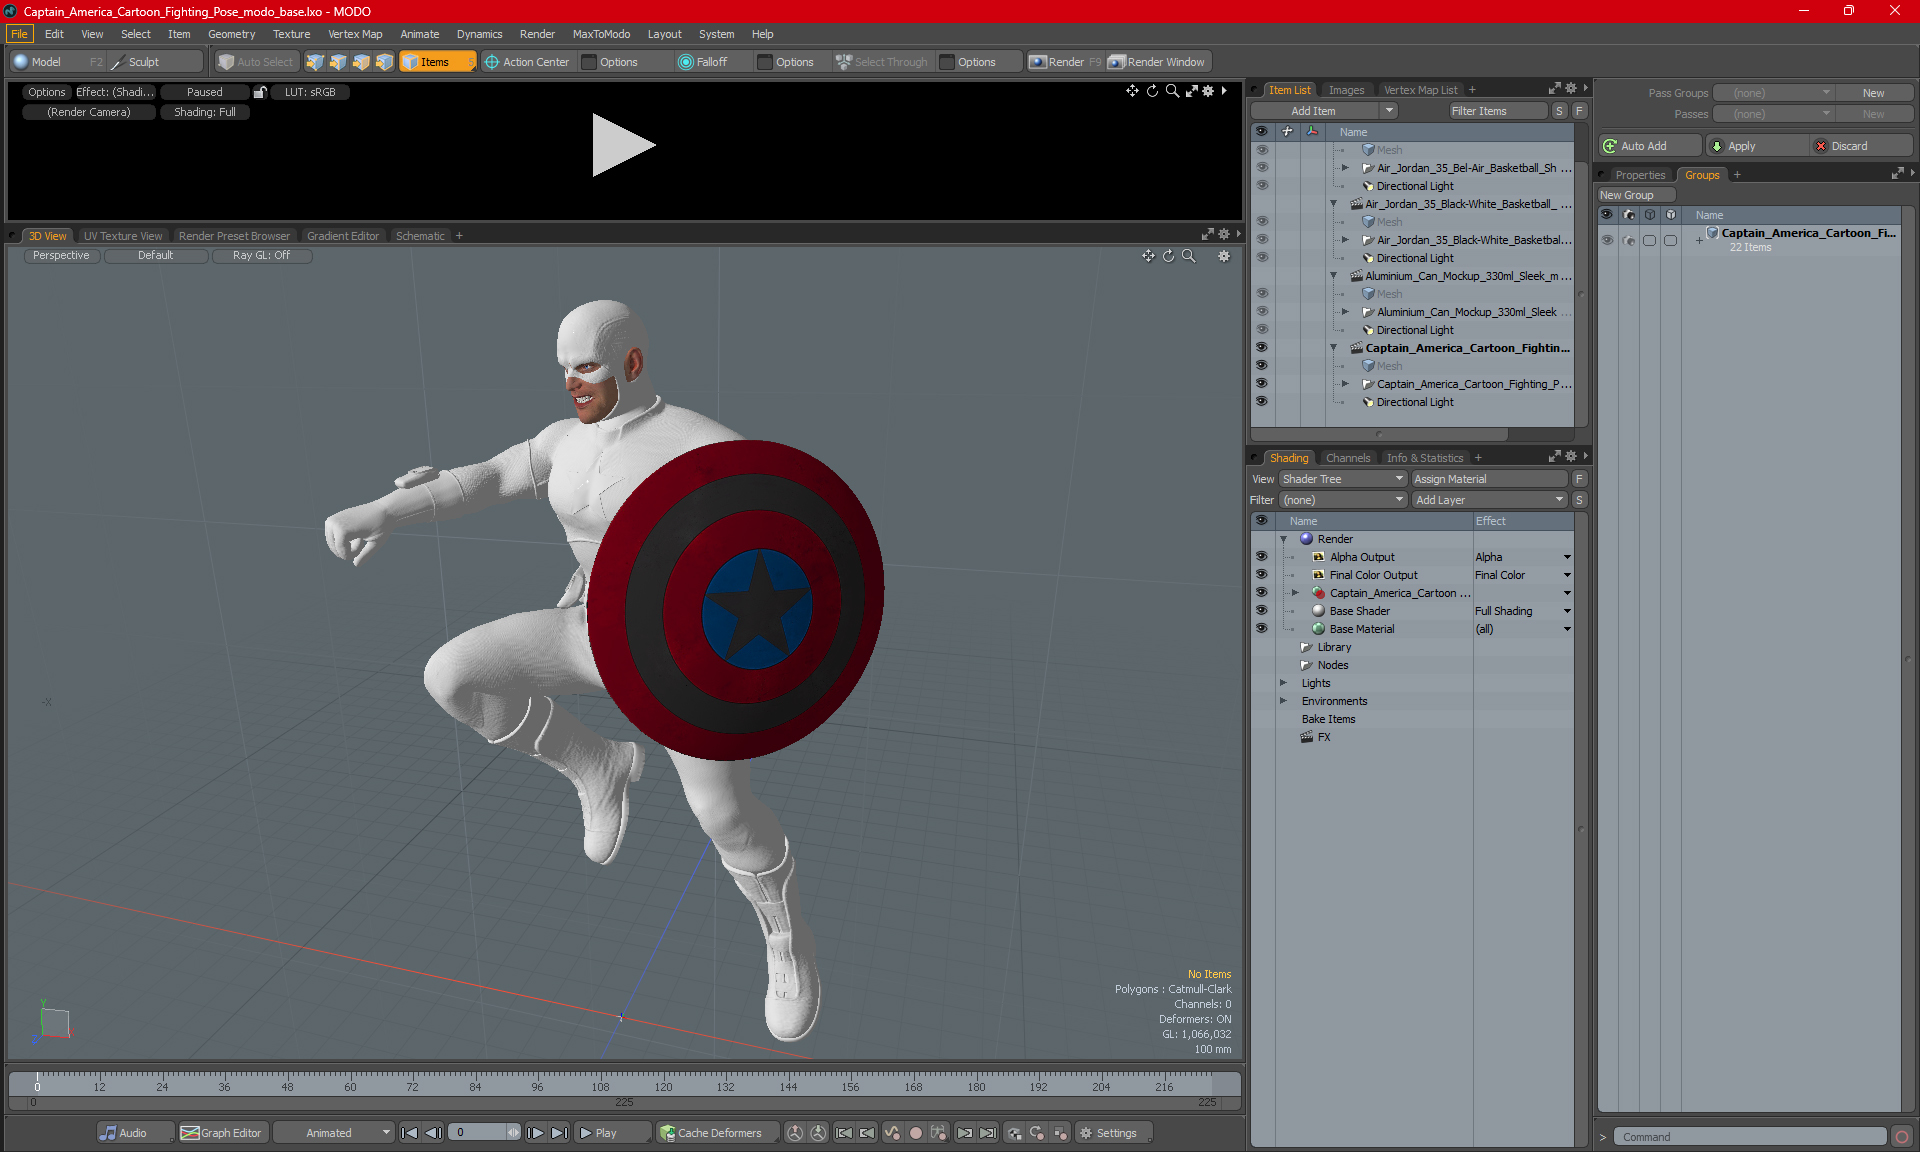Toggle eye for Base Shader layer
This screenshot has width=1920, height=1152.
(x=1261, y=611)
